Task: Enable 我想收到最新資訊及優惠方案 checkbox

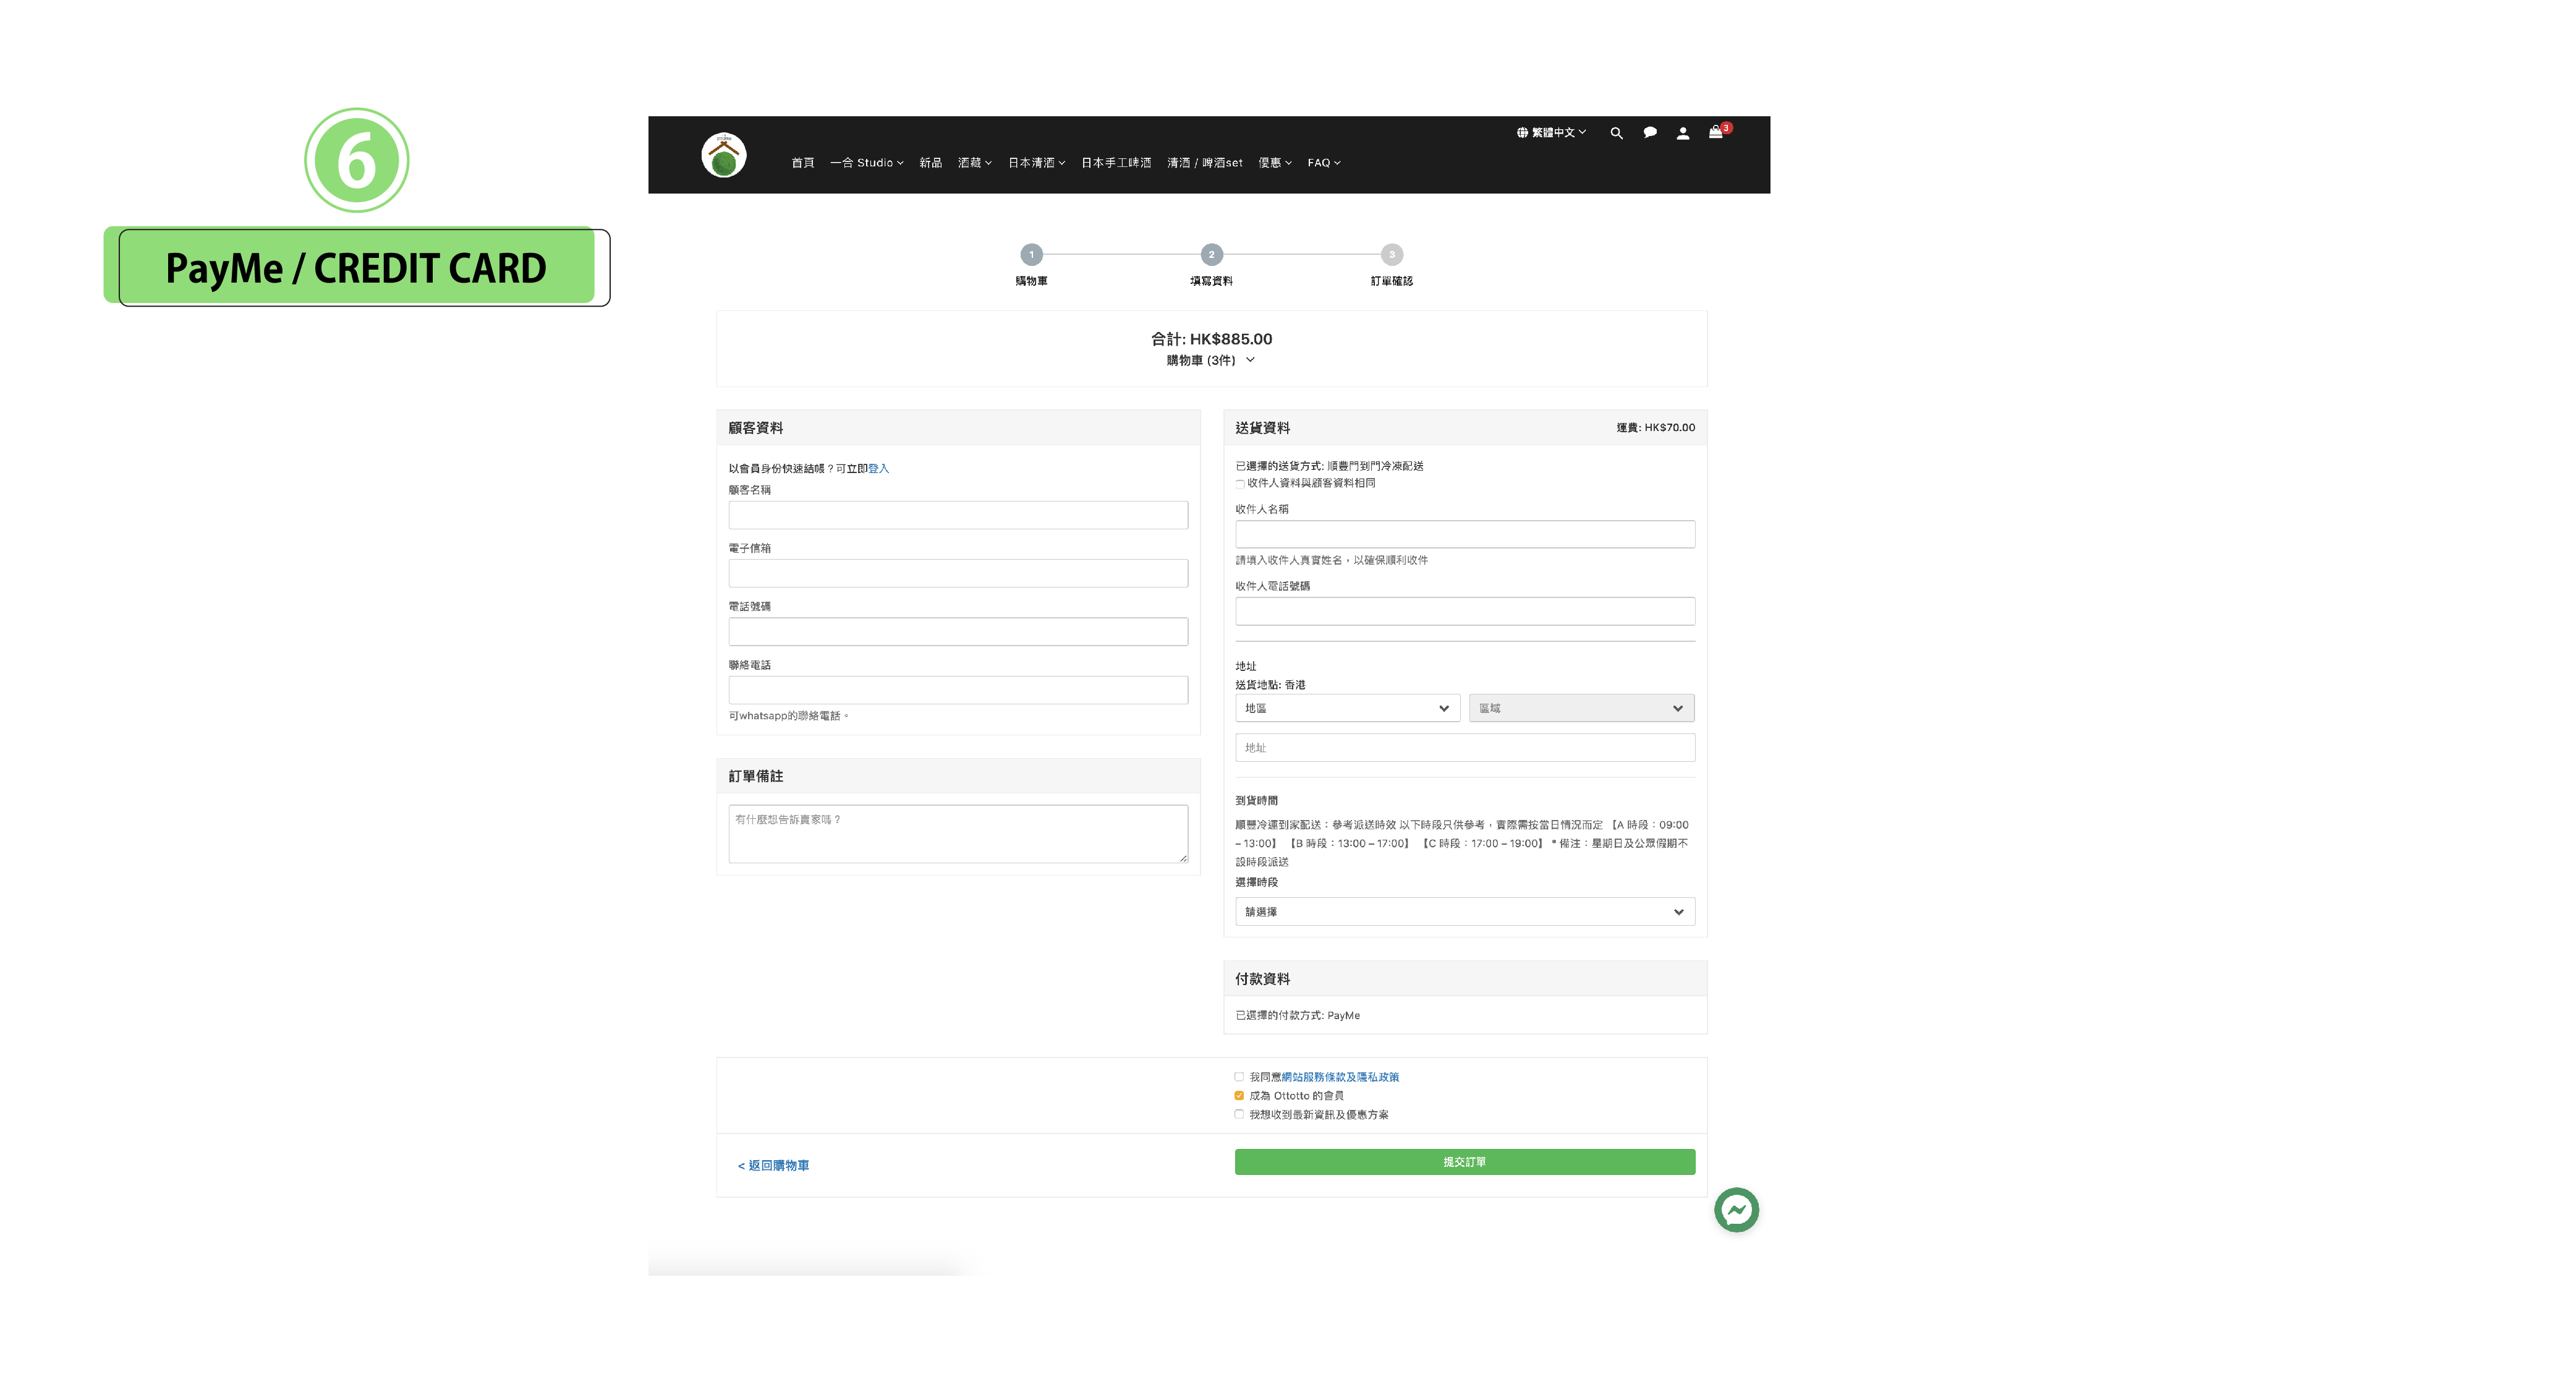Action: (x=1239, y=1114)
